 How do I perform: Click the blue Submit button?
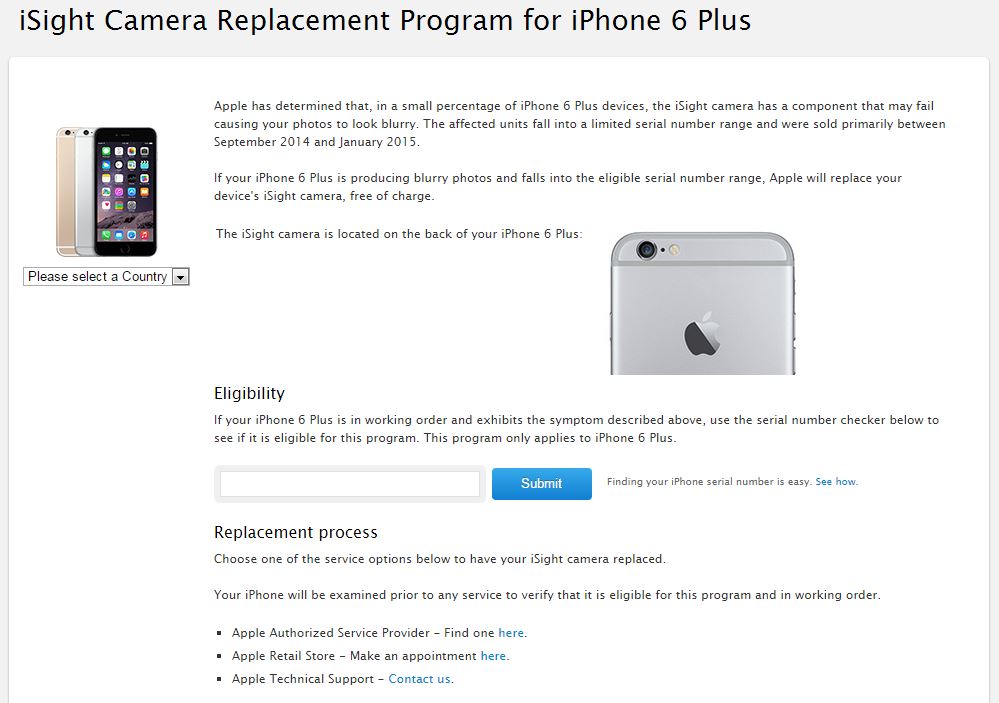(542, 484)
